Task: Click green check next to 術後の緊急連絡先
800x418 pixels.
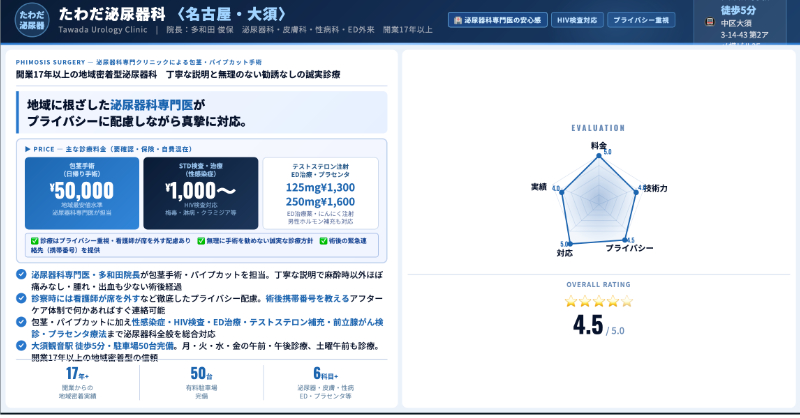Action: point(322,240)
